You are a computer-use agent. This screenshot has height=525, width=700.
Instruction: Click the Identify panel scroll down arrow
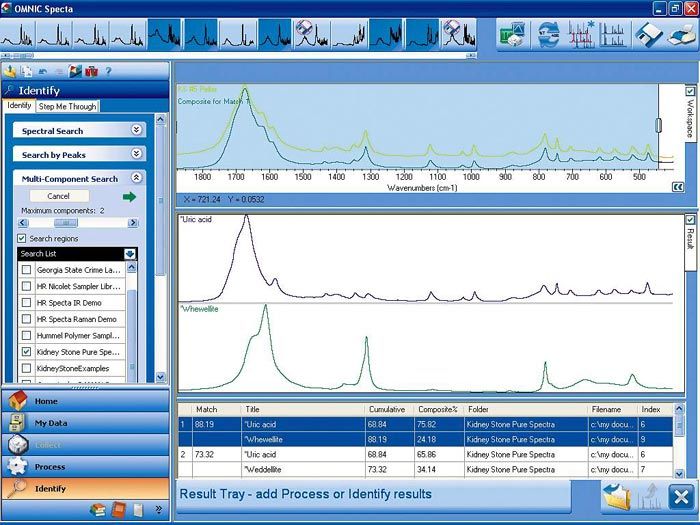161,377
